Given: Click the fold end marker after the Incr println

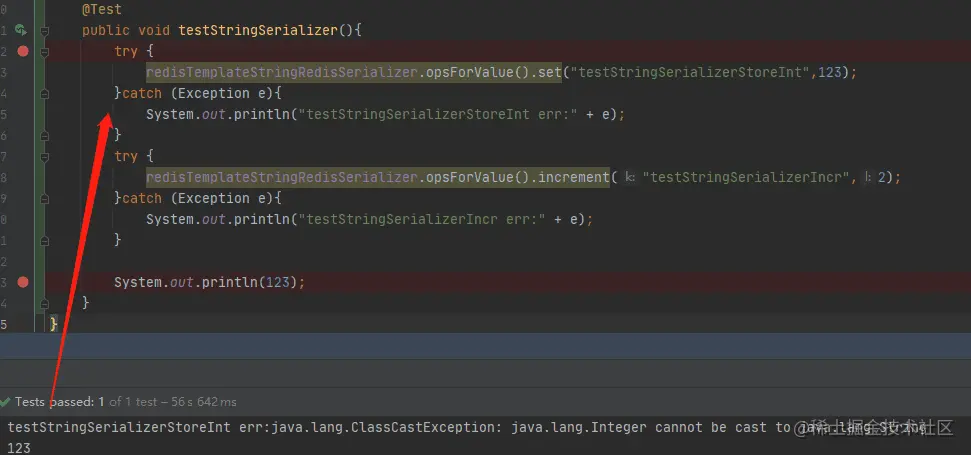Looking at the screenshot, I should point(44,240).
